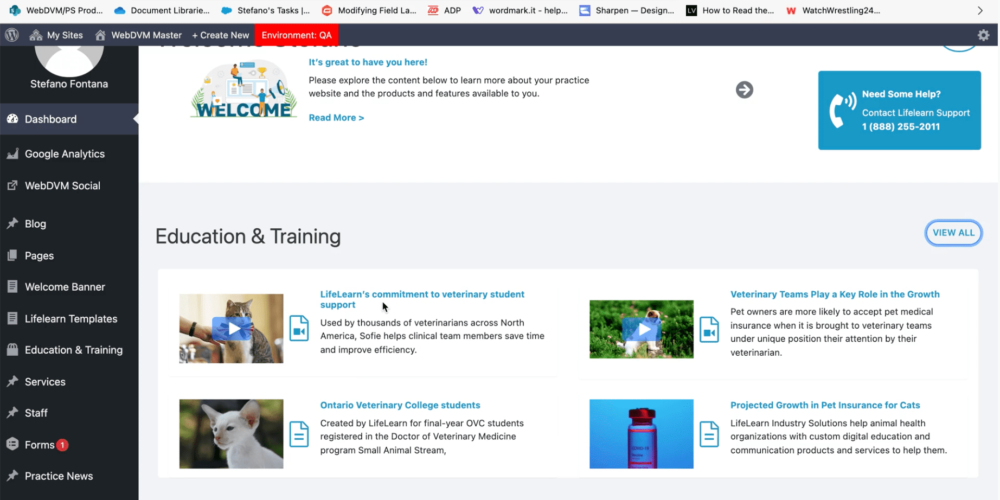Open Veterinary Teams Play a Key Role article
This screenshot has height=500, width=1000.
tap(835, 295)
